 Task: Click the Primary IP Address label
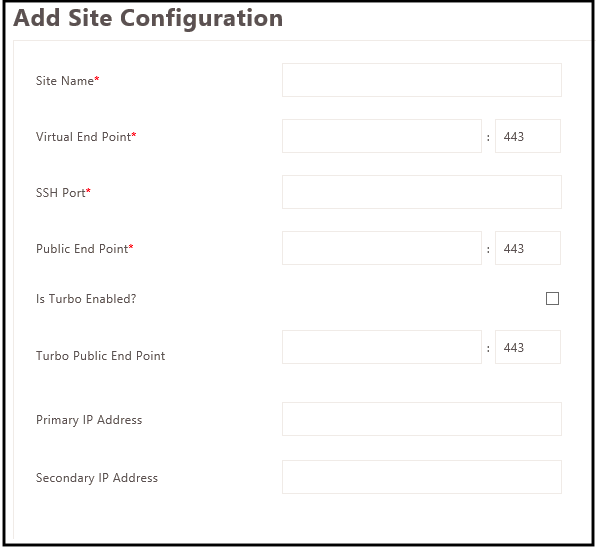point(89,420)
